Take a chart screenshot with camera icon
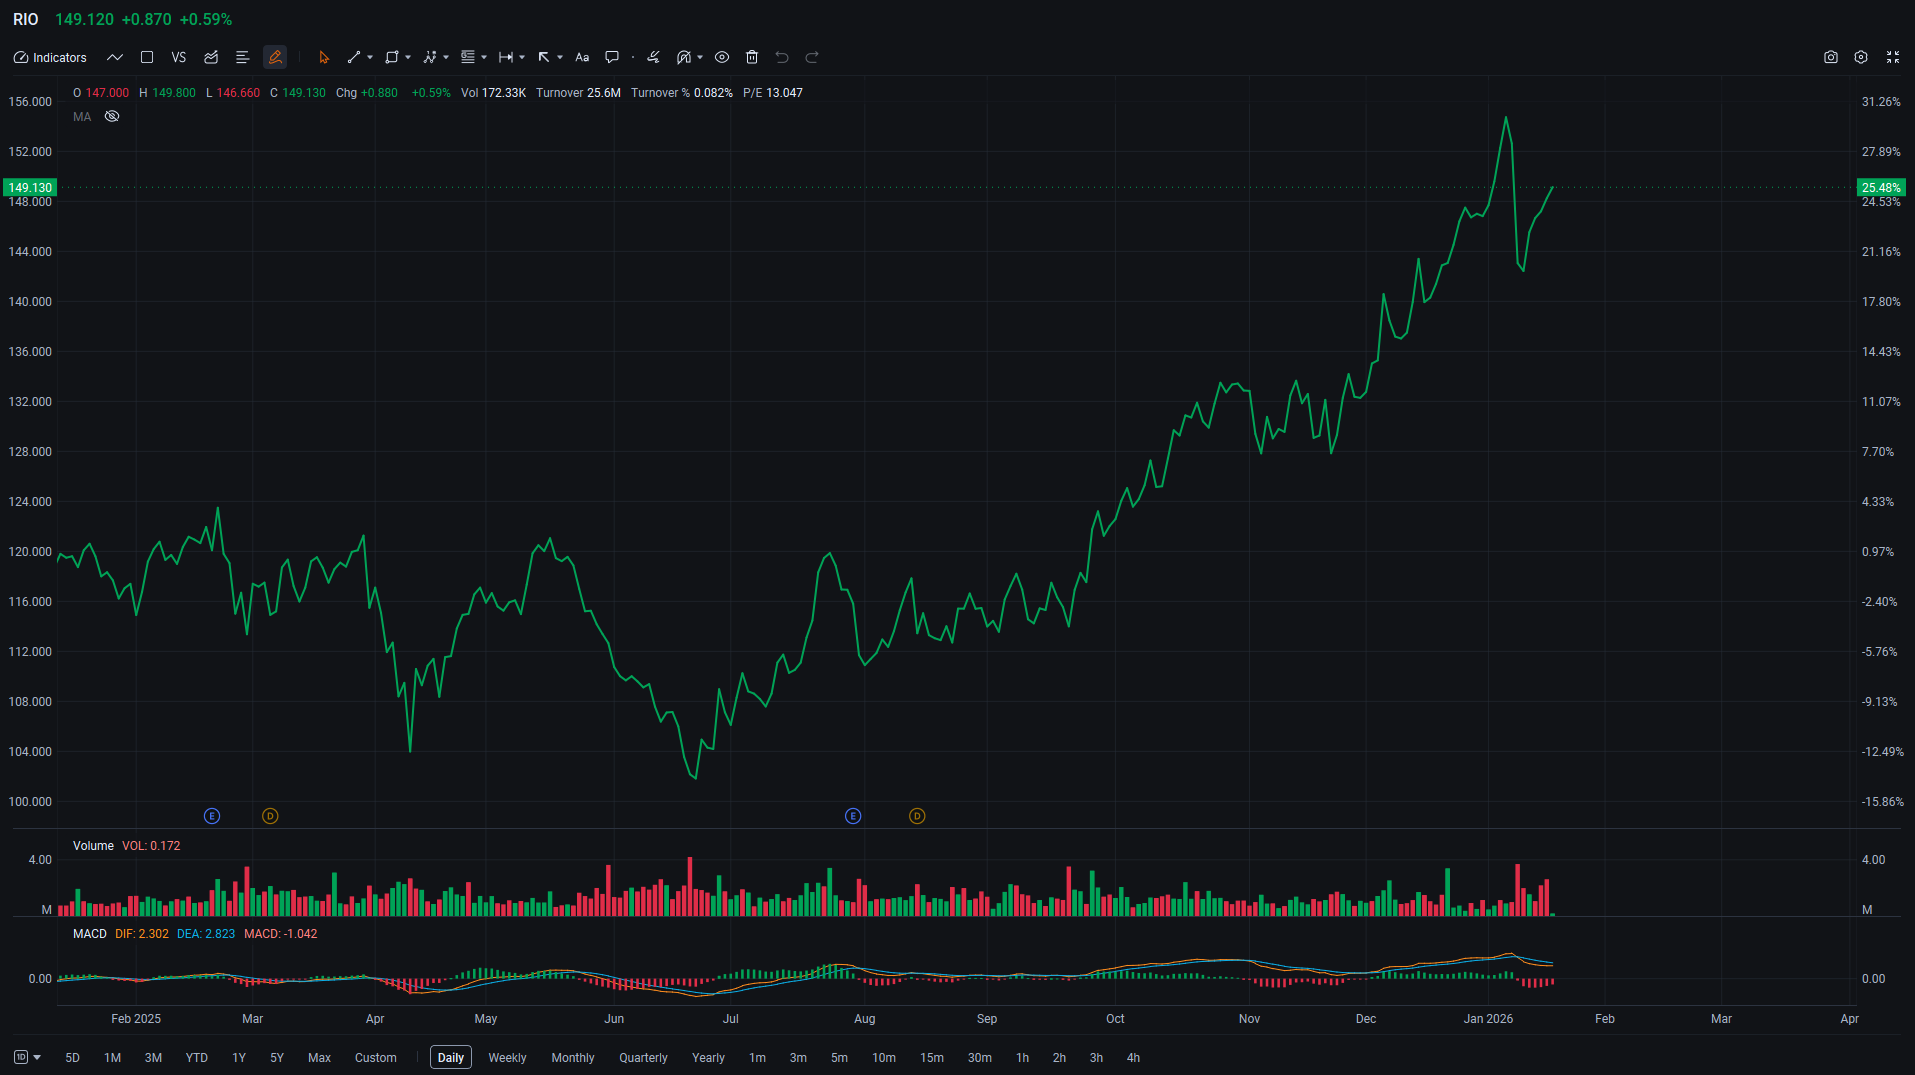 click(1830, 58)
